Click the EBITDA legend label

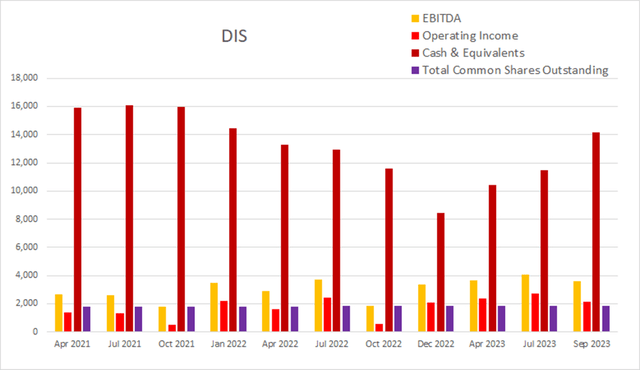click(442, 18)
